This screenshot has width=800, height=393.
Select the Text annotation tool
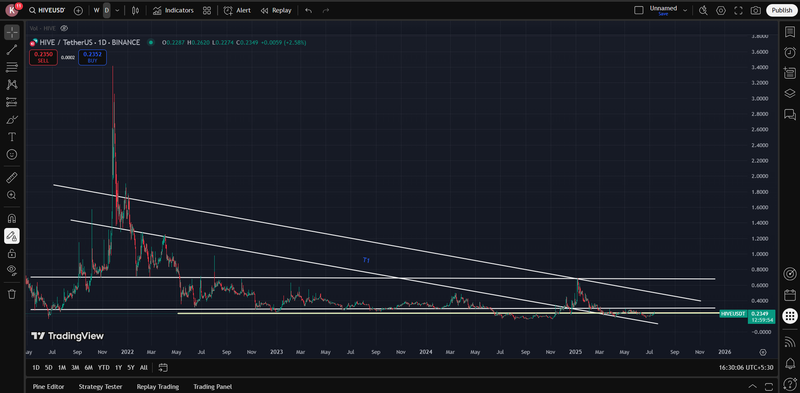click(12, 137)
